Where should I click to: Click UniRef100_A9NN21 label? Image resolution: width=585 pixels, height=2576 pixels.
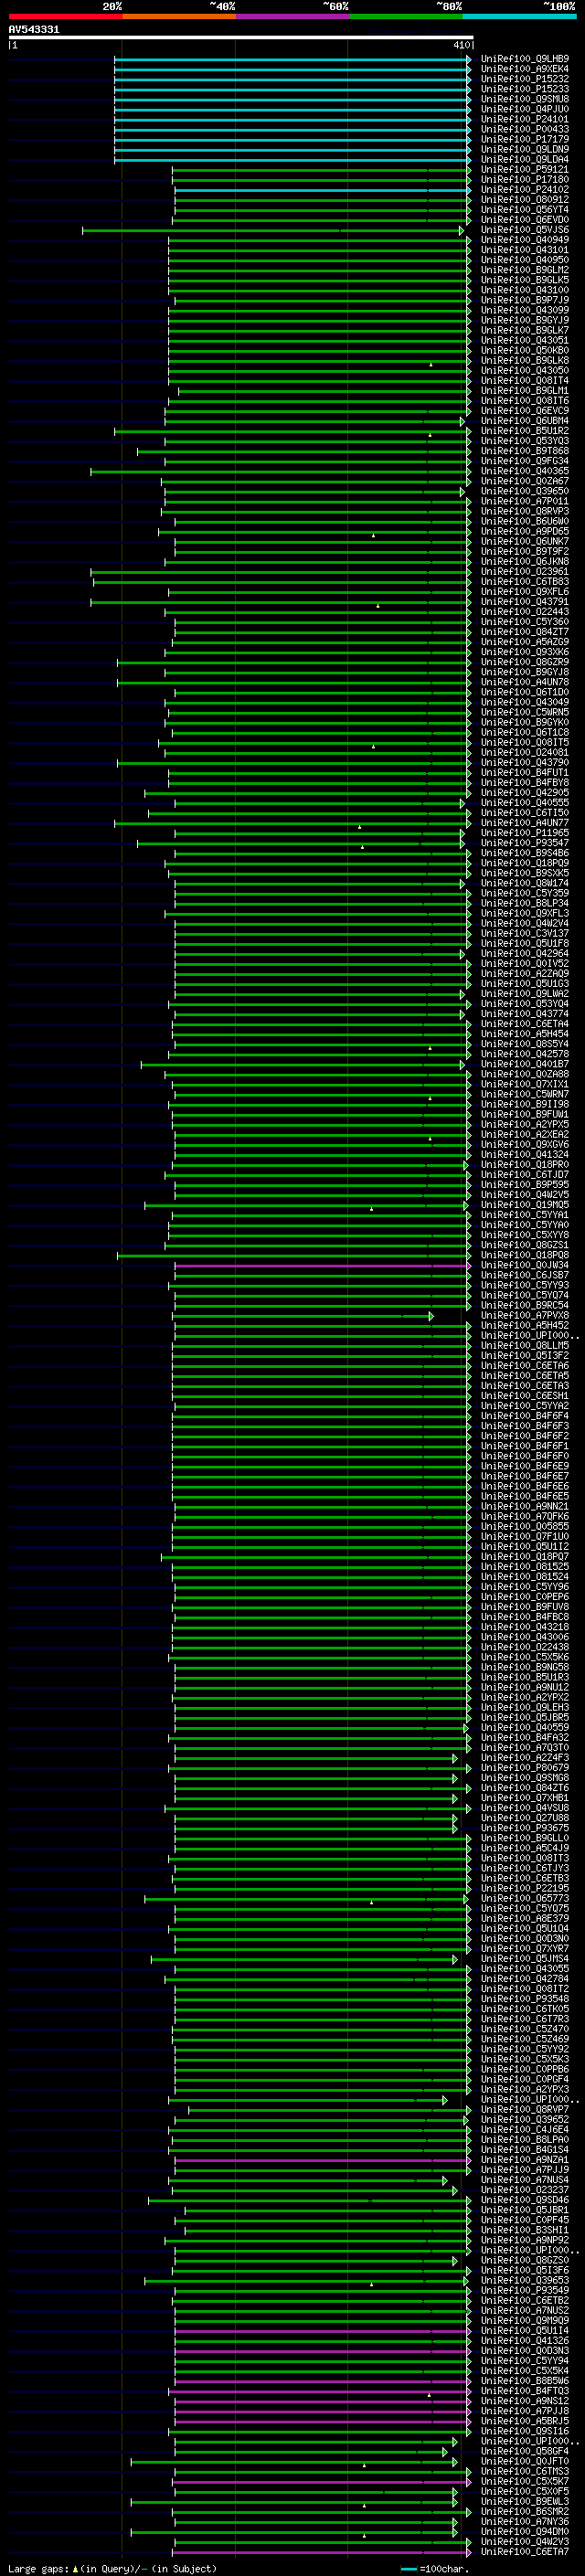pos(524,1507)
